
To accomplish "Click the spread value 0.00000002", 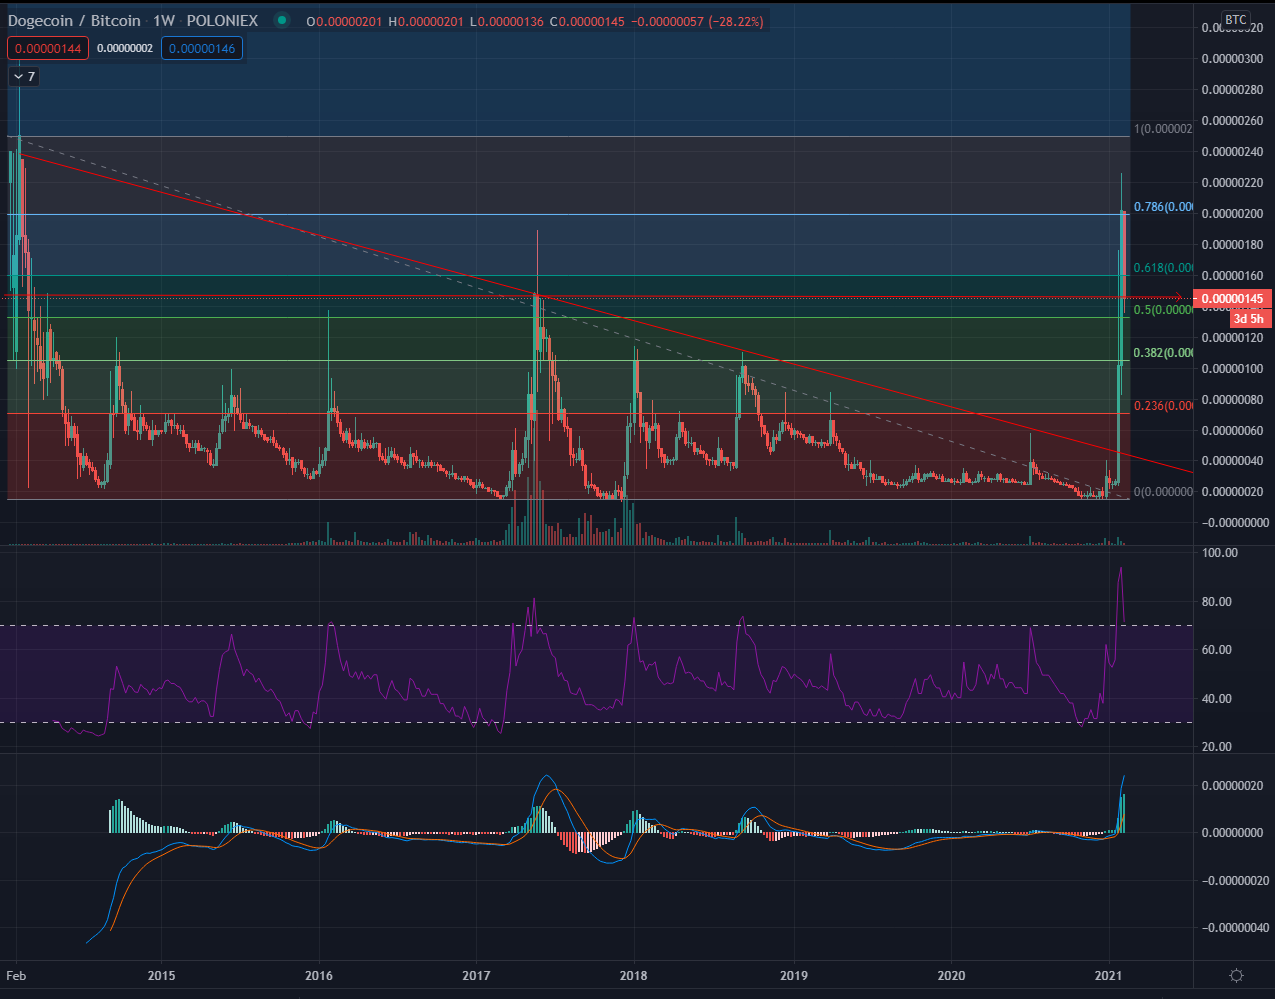I will (x=125, y=48).
